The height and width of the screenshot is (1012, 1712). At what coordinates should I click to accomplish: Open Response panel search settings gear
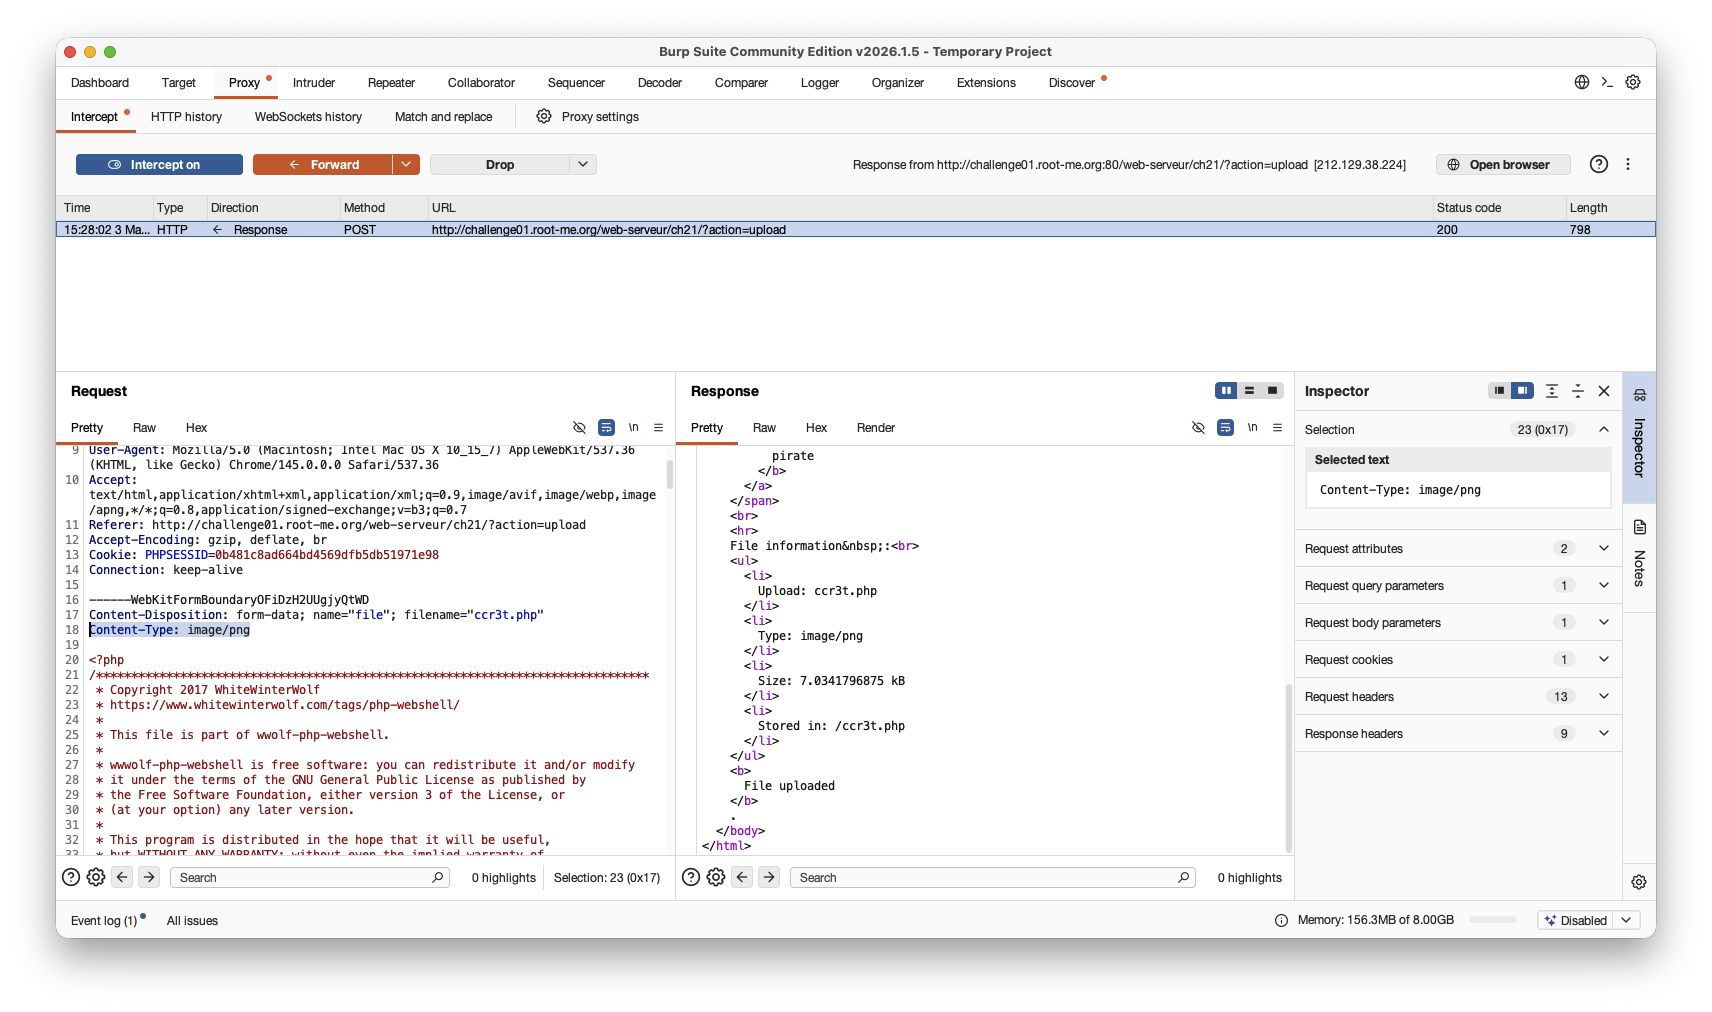(x=716, y=877)
